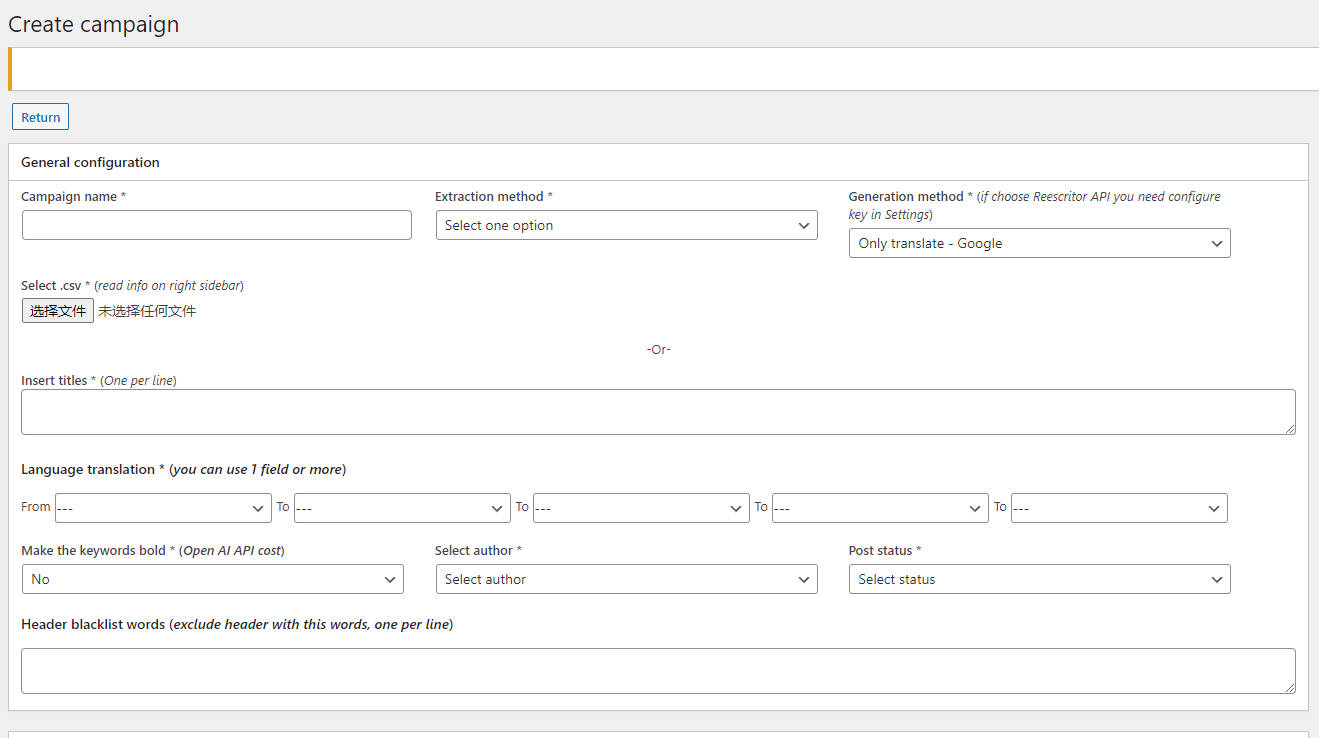Image resolution: width=1319 pixels, height=738 pixels.
Task: Focus the Campaign name input field
Action: click(216, 225)
